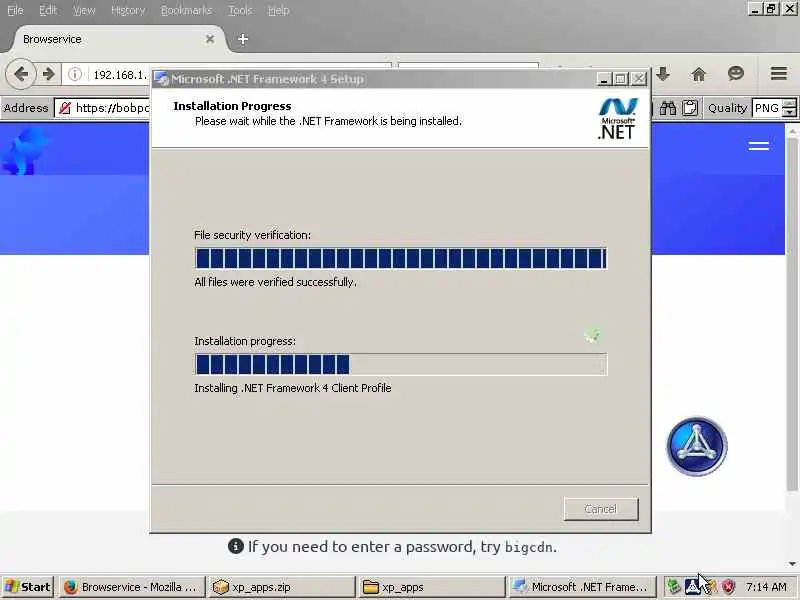The image size is (800, 600).
Task: Minimize the .NET Framework 4 Setup window
Action: [x=604, y=79]
